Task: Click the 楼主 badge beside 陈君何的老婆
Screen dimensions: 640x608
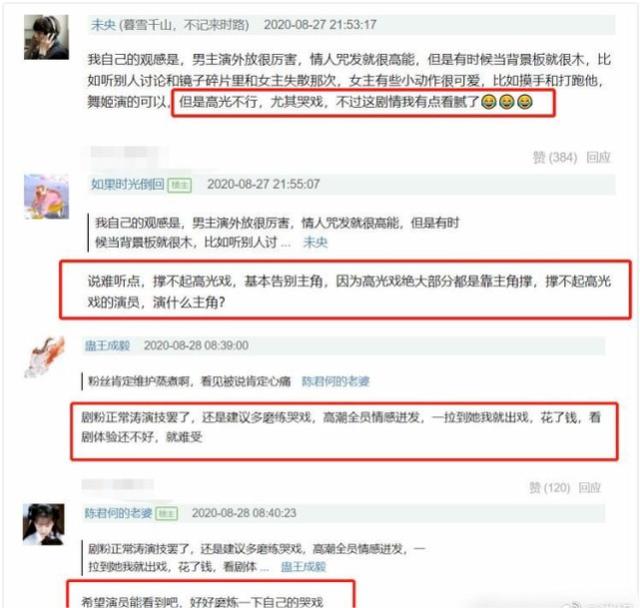Action: [x=167, y=513]
